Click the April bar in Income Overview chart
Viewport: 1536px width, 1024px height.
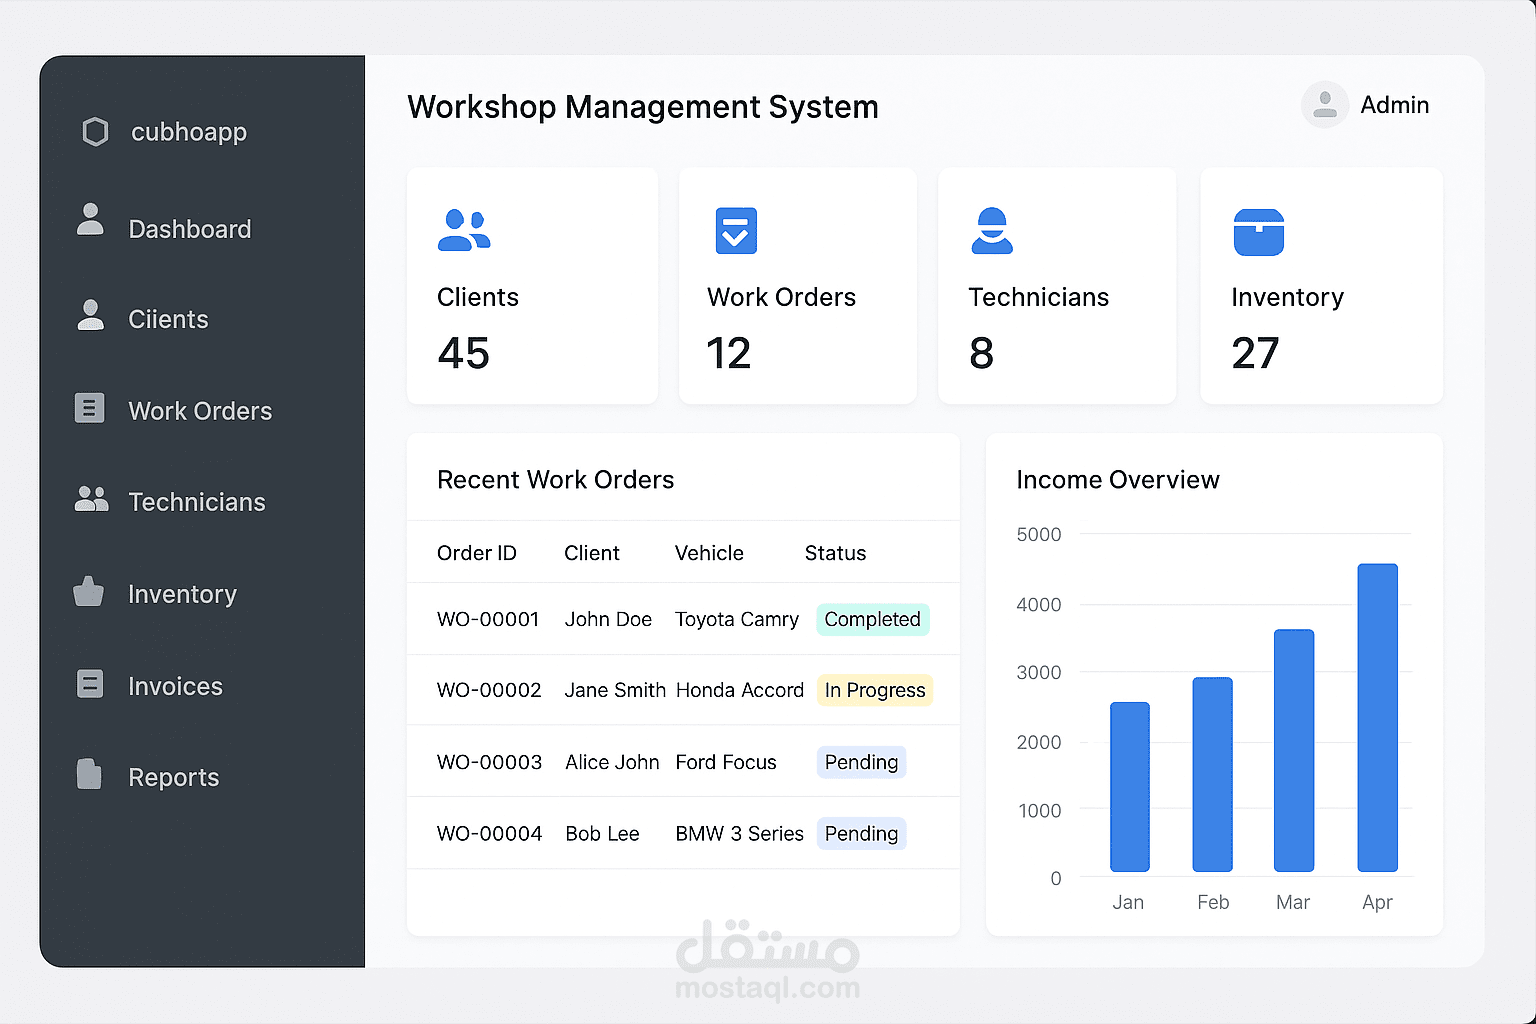pyautogui.click(x=1377, y=715)
